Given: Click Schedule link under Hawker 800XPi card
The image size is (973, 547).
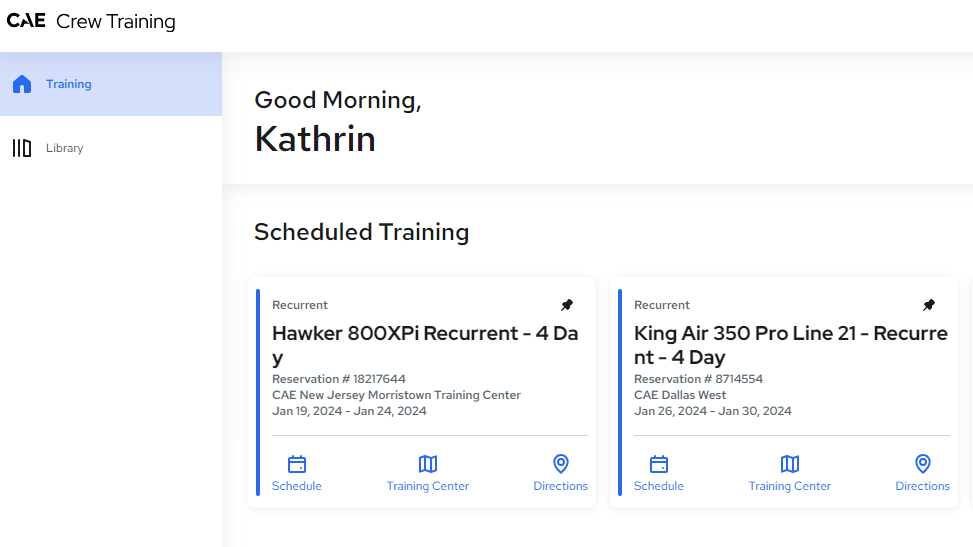Looking at the screenshot, I should (x=297, y=486).
